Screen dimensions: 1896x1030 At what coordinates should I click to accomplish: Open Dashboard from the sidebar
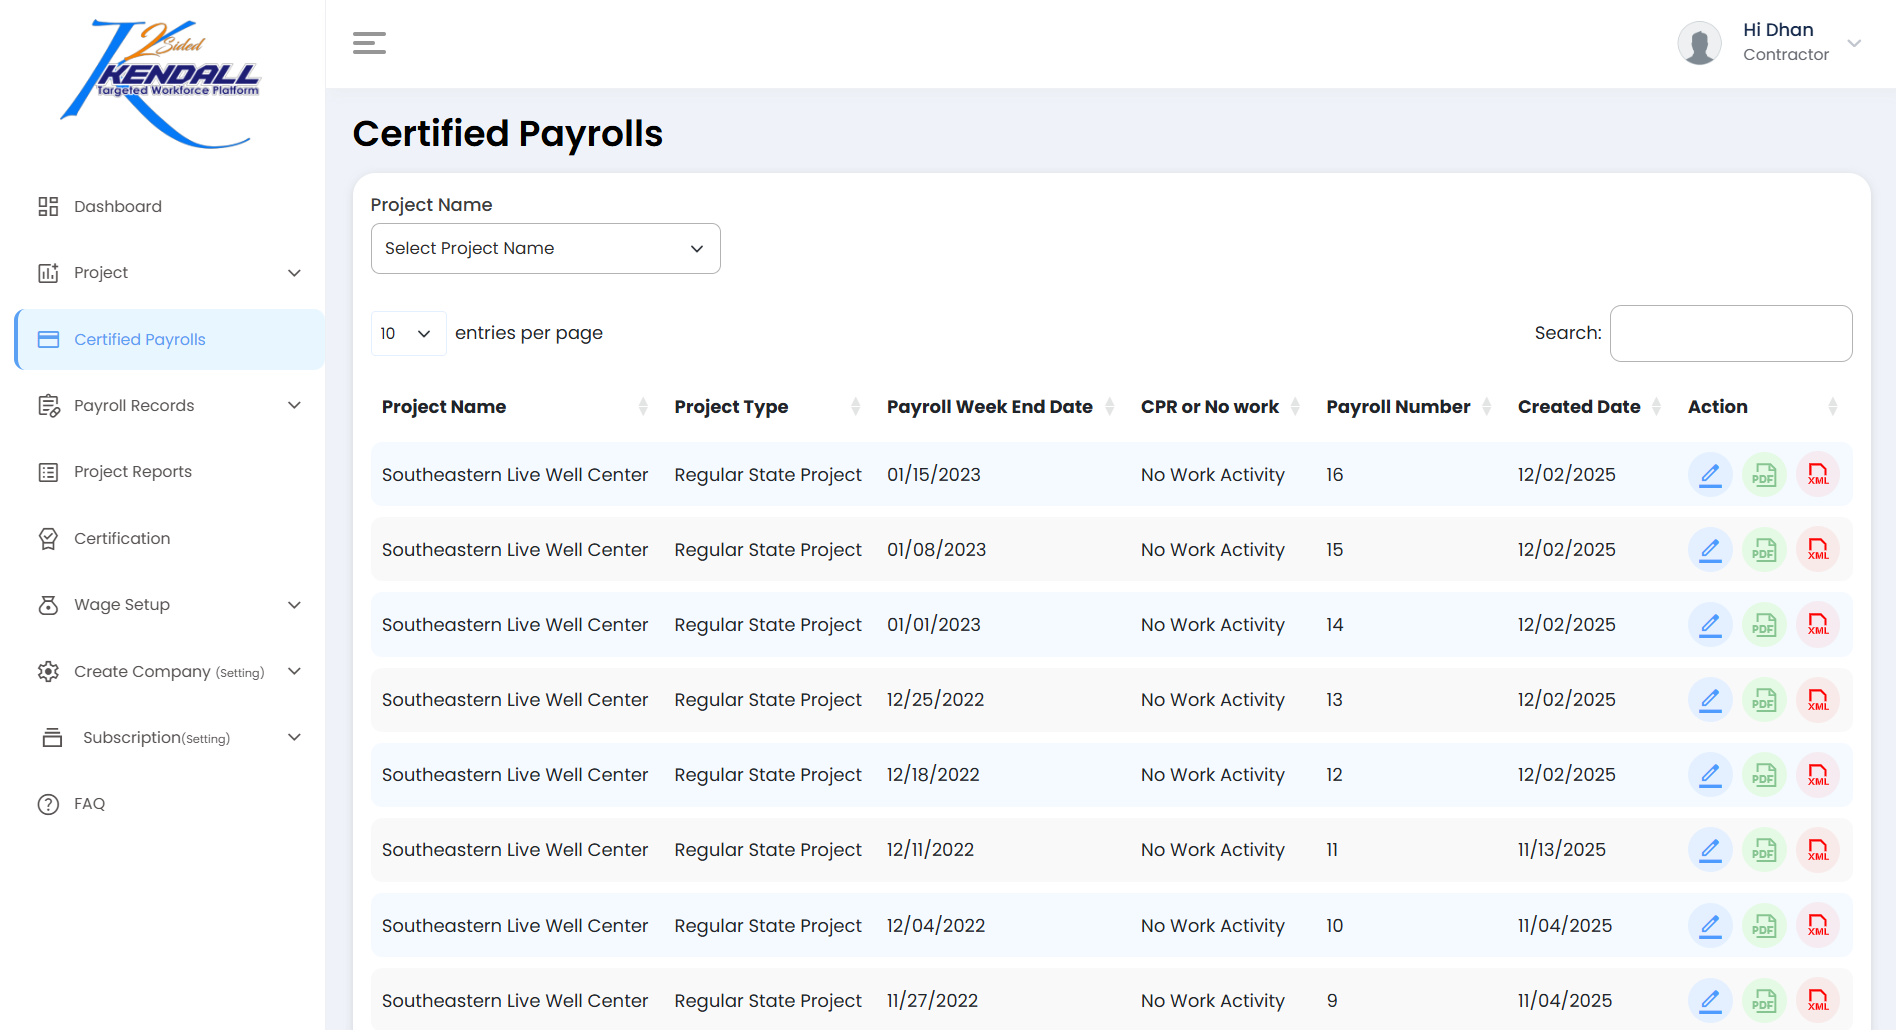coord(117,207)
